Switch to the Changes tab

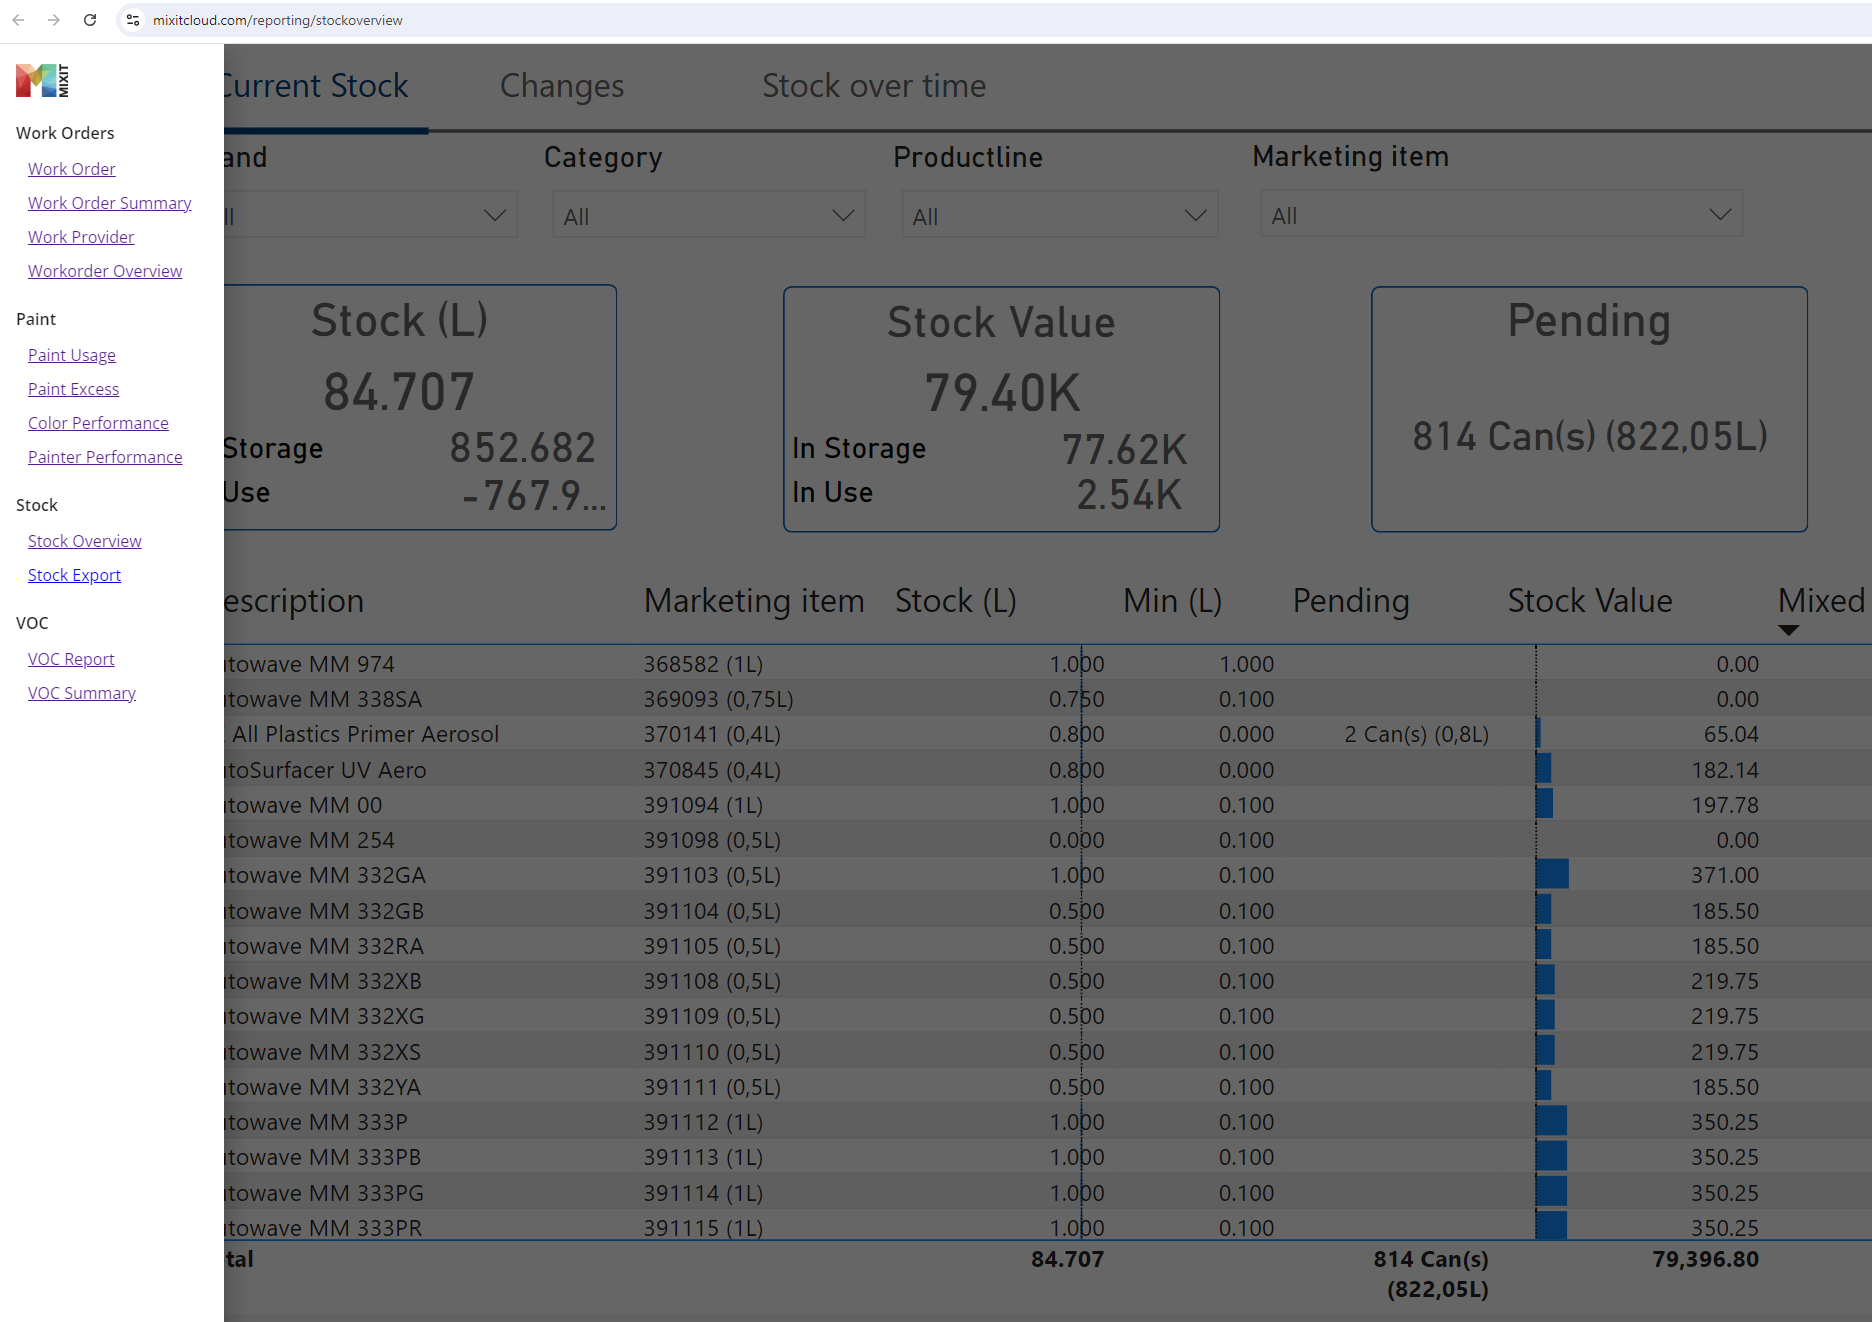[x=561, y=86]
